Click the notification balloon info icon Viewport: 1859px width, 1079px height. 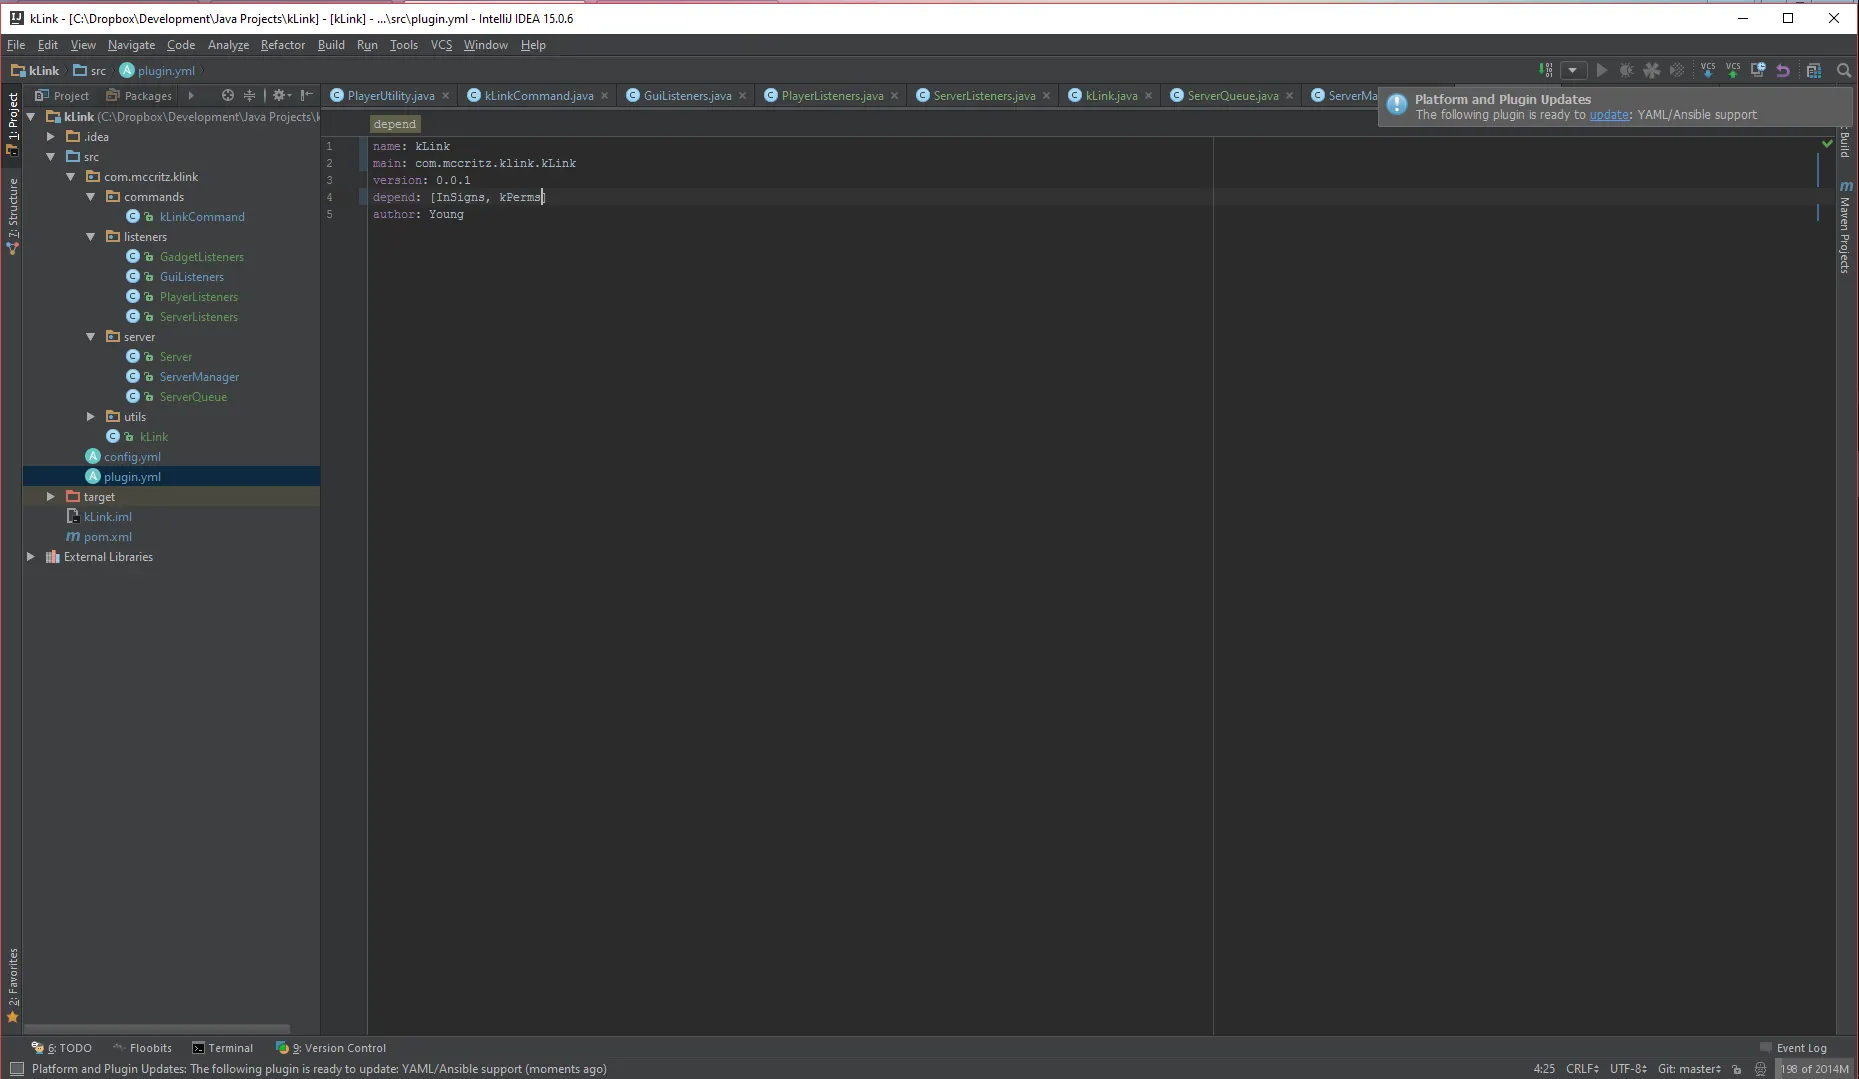click(1397, 104)
